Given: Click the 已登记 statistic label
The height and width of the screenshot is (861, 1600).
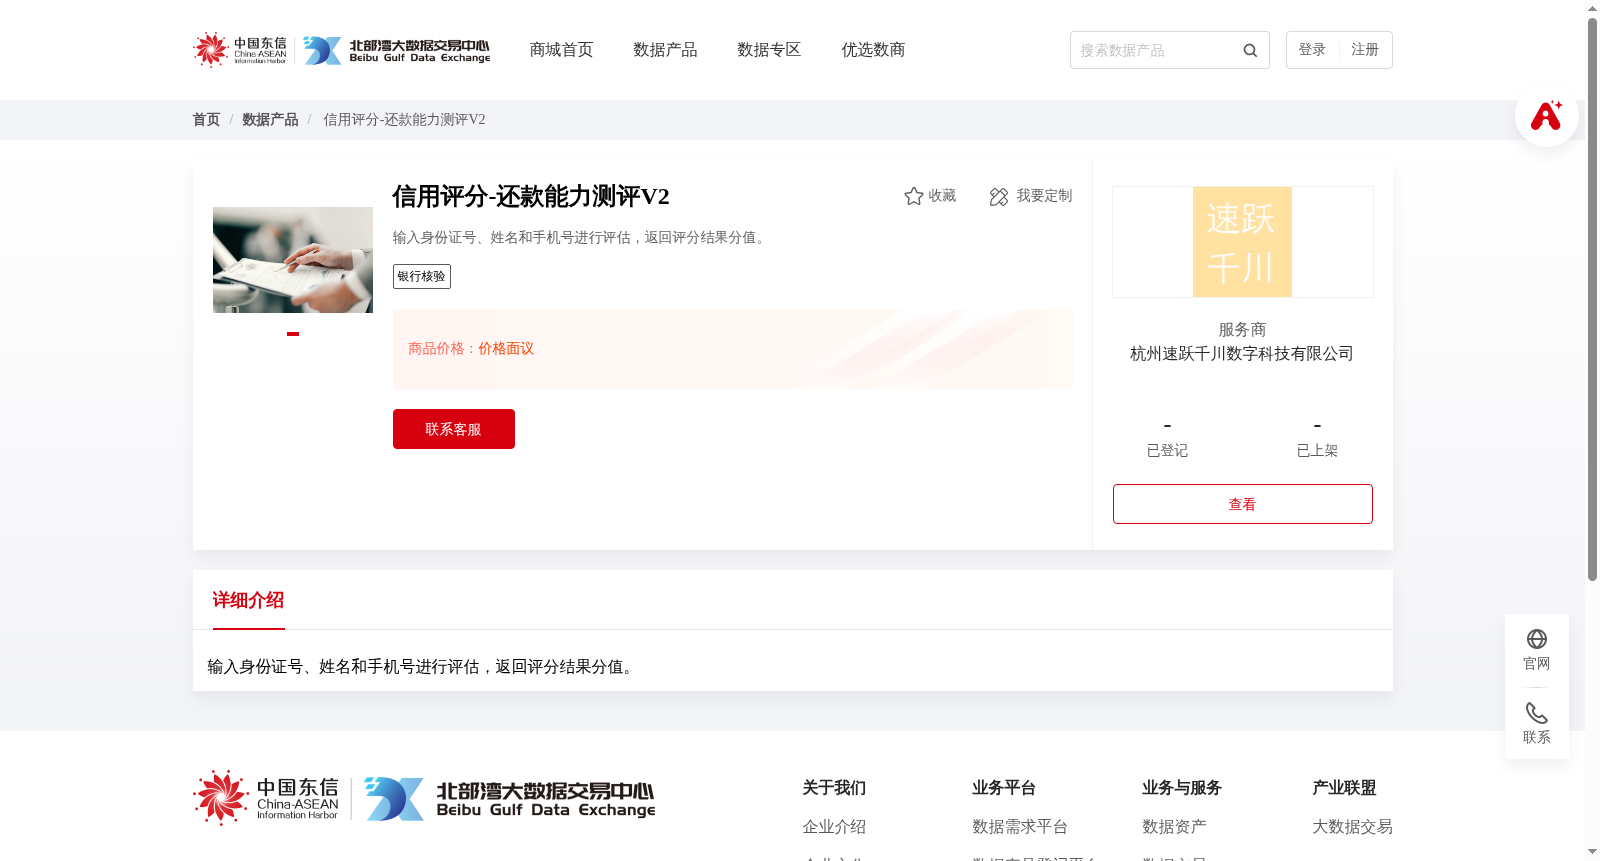Looking at the screenshot, I should coord(1167,451).
